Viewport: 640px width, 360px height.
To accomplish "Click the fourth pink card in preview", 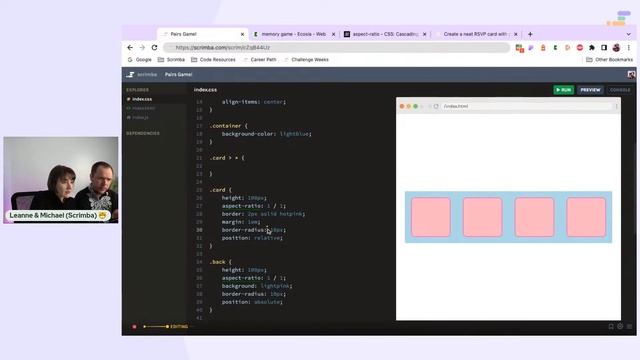I will (x=586, y=217).
